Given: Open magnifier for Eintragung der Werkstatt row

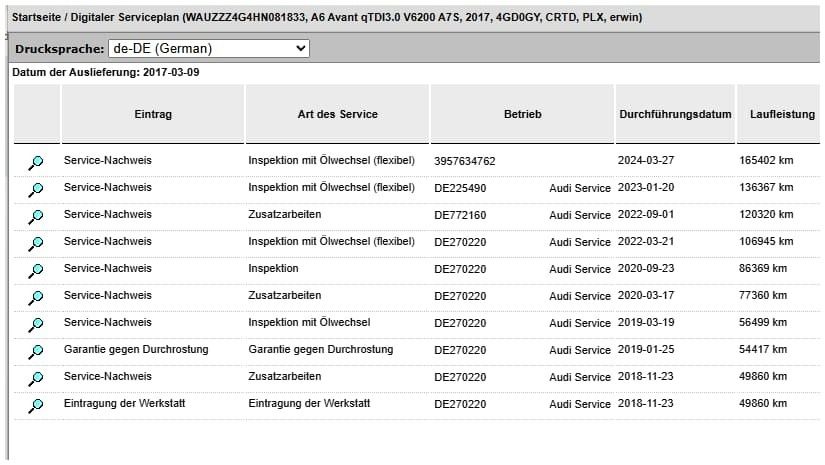Looking at the screenshot, I should coord(36,405).
